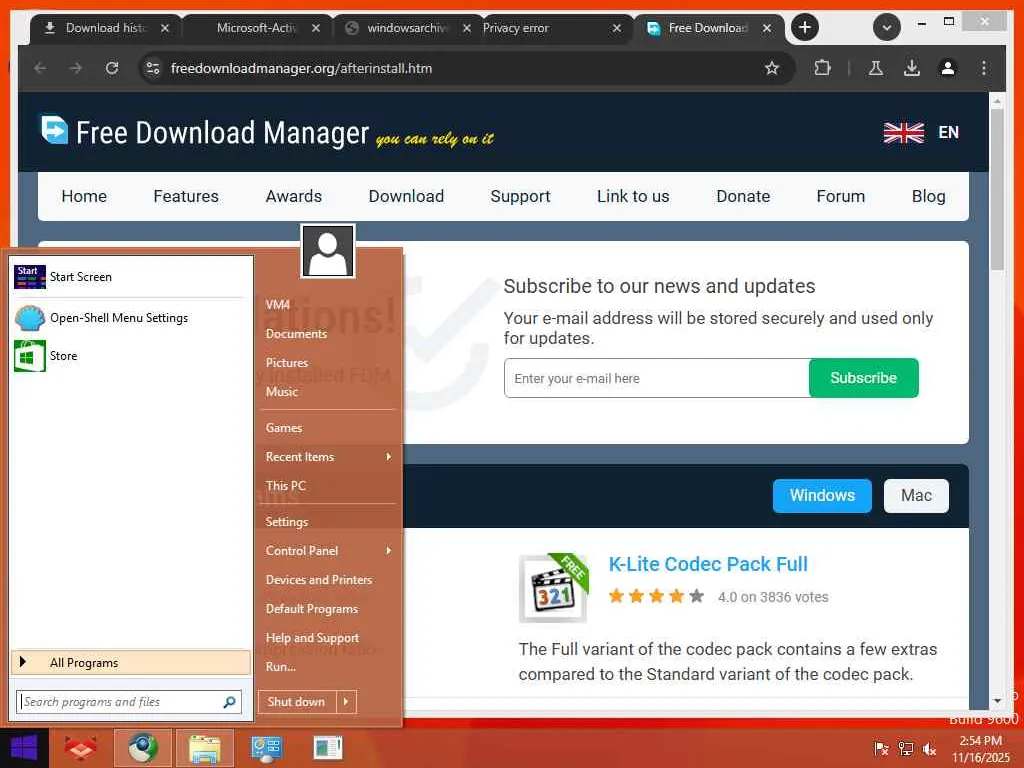Open the tab search dropdown
Image resolution: width=1024 pixels, height=768 pixels.
pyautogui.click(x=887, y=27)
